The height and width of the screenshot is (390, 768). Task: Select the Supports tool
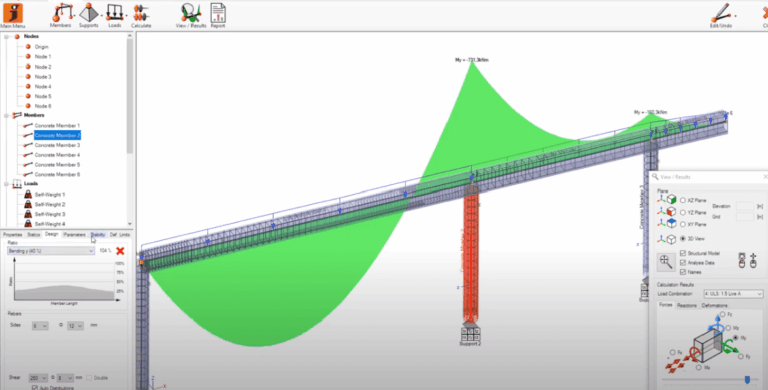[89, 15]
